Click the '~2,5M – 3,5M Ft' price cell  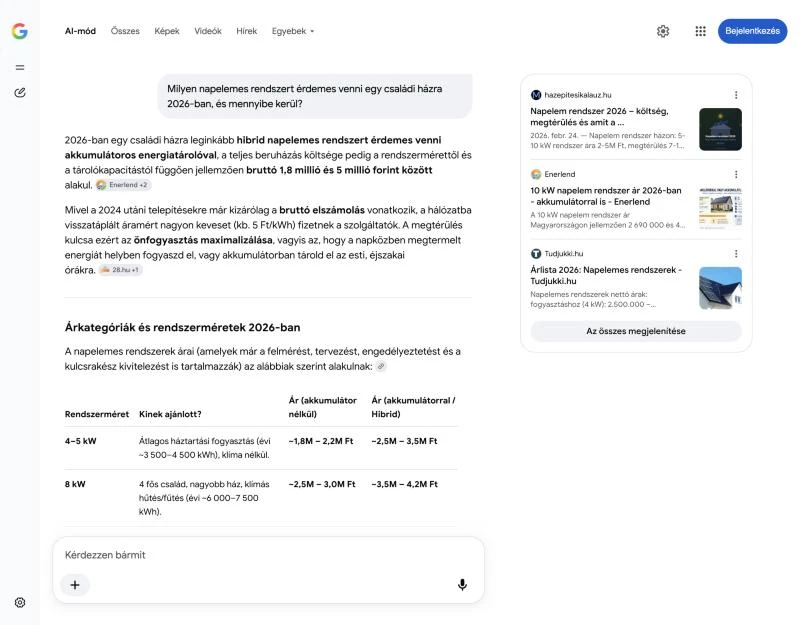[404, 441]
